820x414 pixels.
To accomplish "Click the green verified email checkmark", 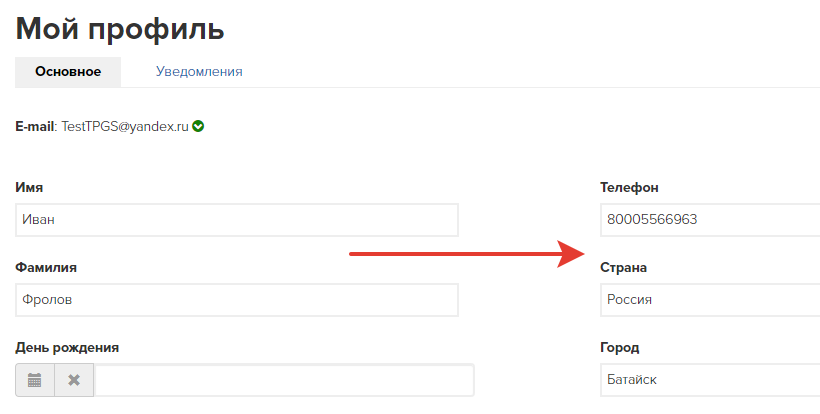I will point(198,127).
